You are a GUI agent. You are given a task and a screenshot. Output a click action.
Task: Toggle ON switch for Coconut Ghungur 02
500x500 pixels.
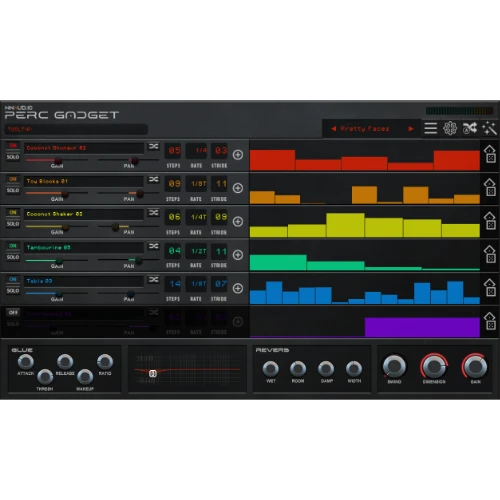13,146
